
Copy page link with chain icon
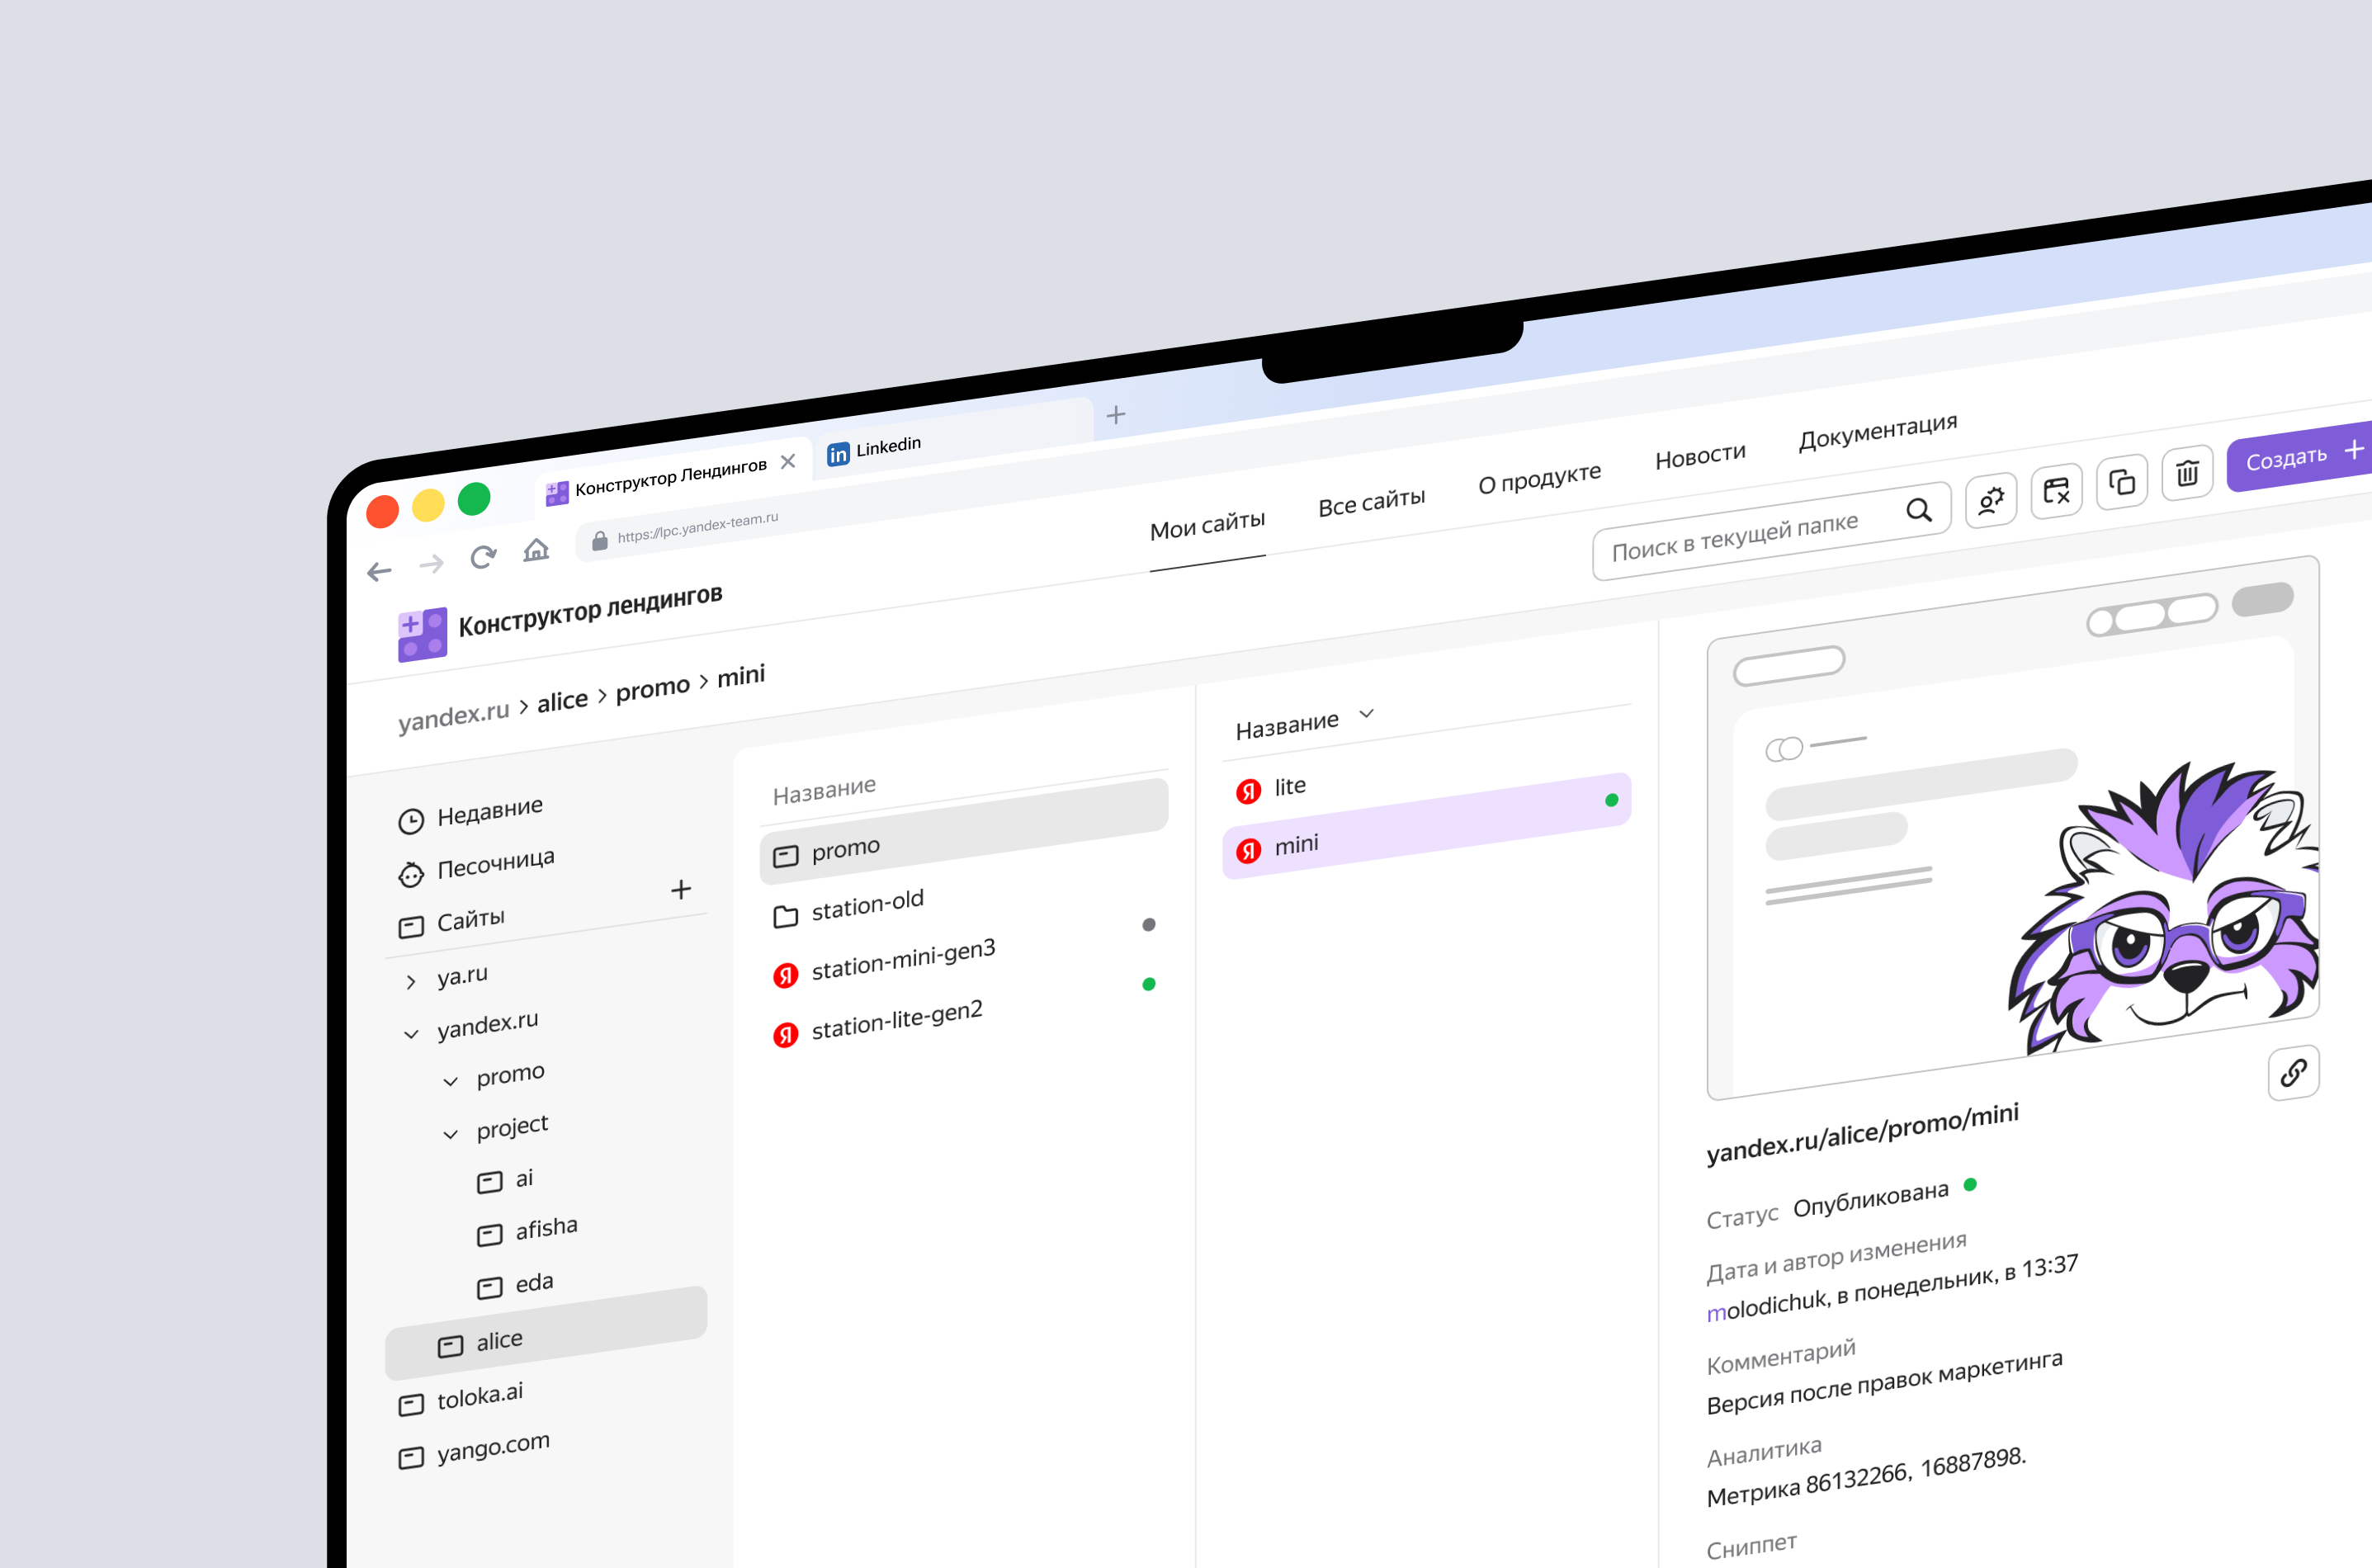(2293, 1073)
